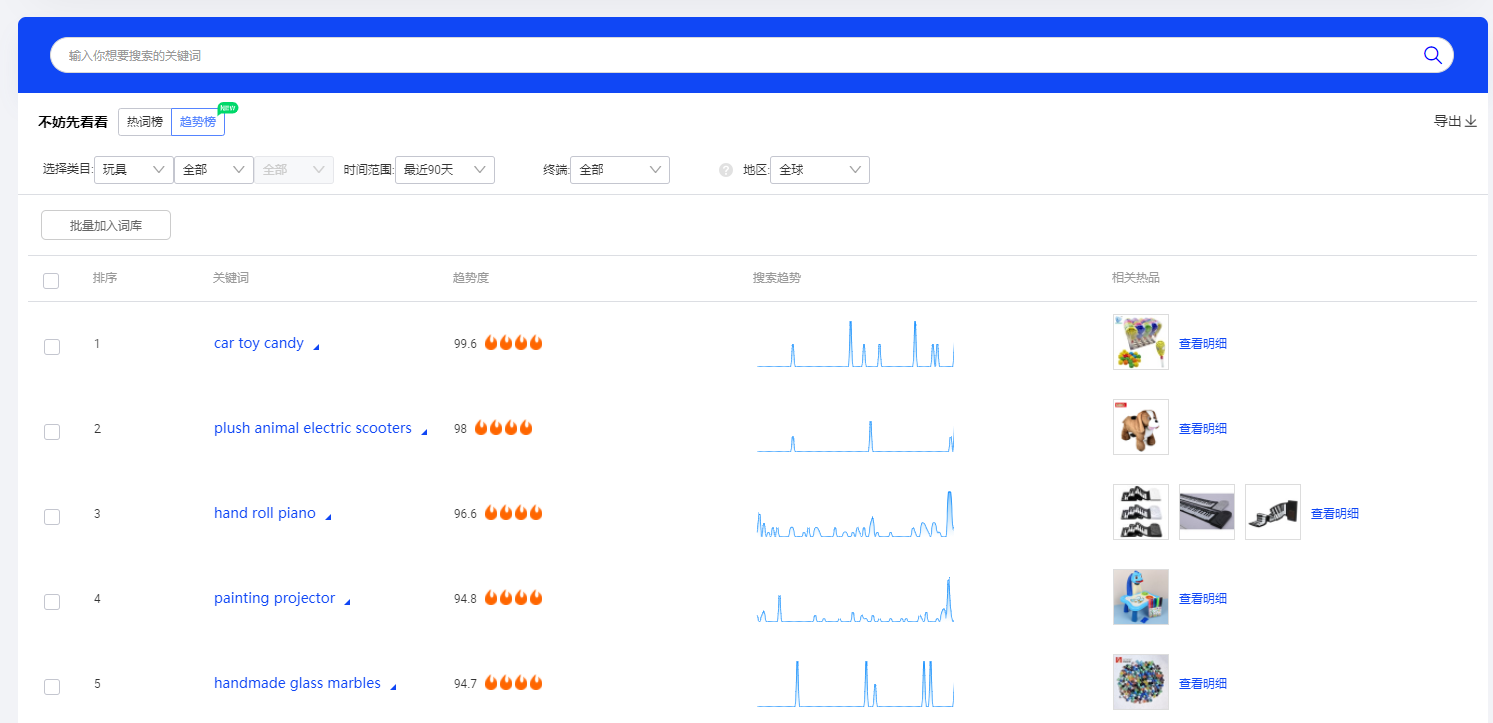The width and height of the screenshot is (1493, 723).
Task: Expand triangle beside painting projector keyword
Action: pyautogui.click(x=347, y=600)
